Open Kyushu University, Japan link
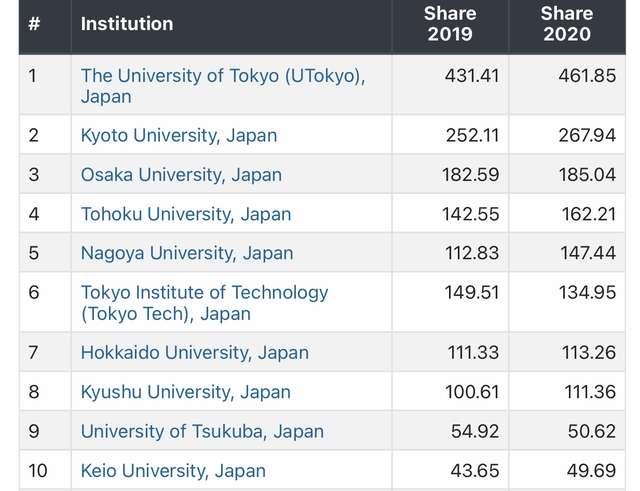The height and width of the screenshot is (491, 640). pos(186,392)
